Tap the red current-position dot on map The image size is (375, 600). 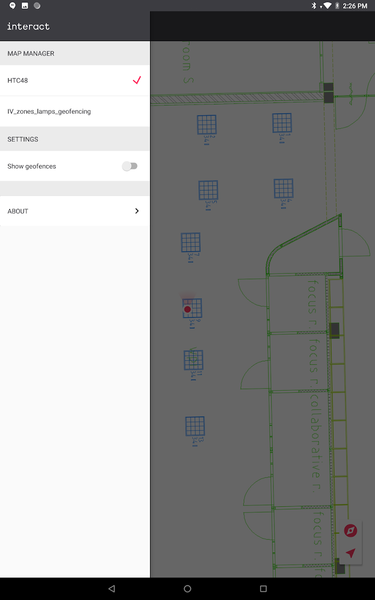(188, 309)
